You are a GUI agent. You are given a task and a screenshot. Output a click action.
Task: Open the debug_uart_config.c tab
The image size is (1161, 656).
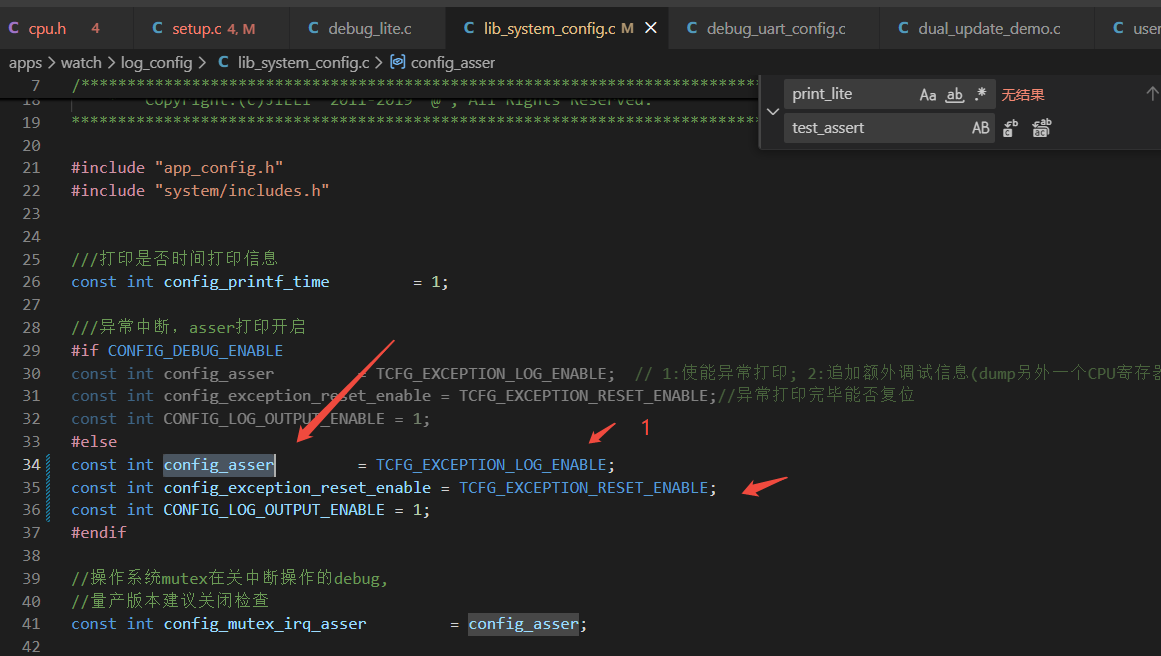[774, 29]
